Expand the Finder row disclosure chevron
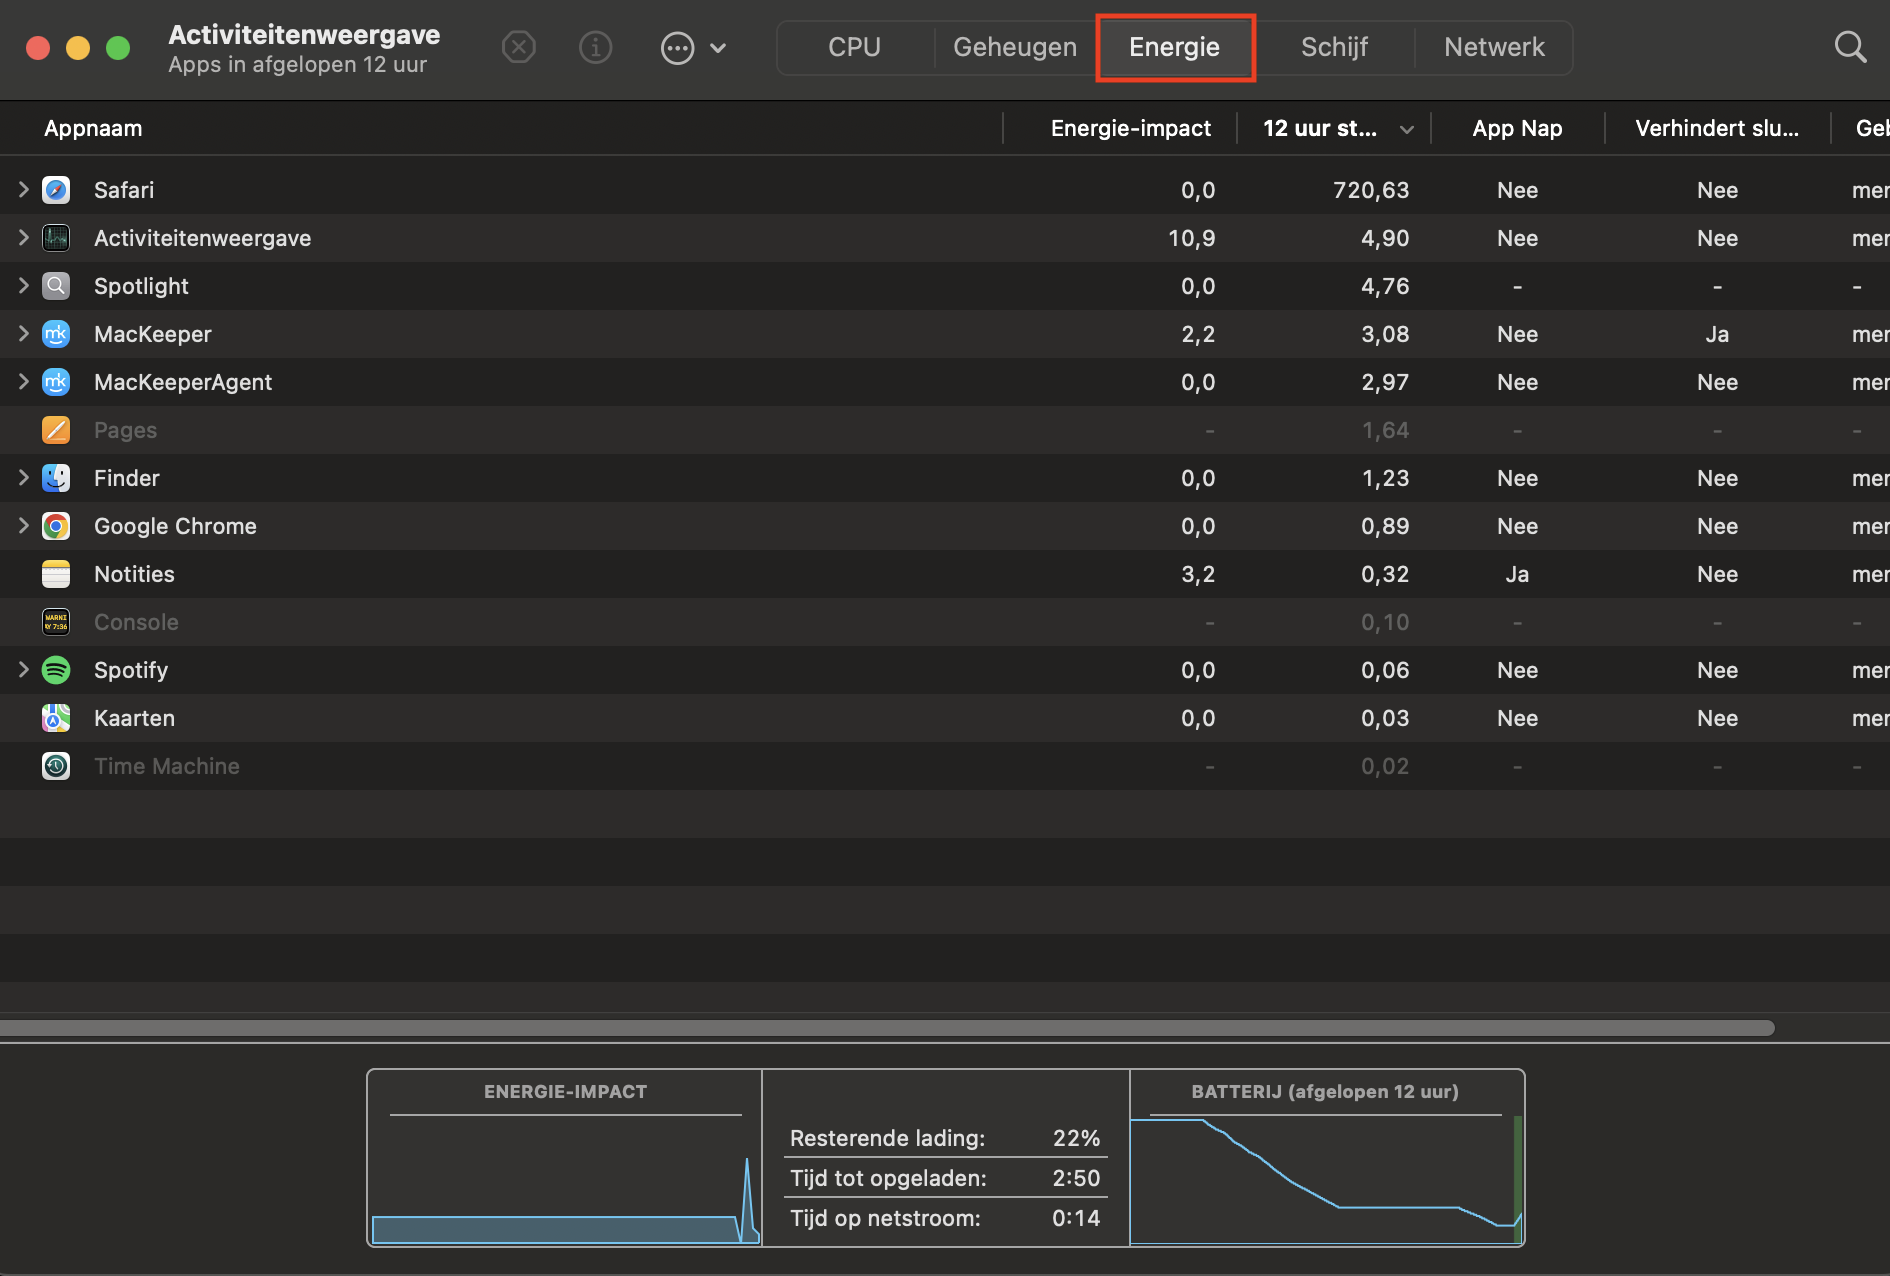This screenshot has height=1276, width=1890. [x=23, y=478]
